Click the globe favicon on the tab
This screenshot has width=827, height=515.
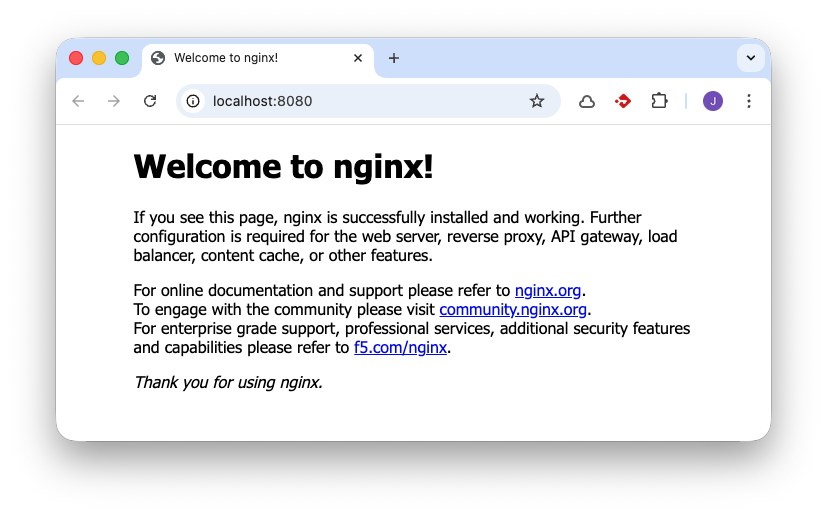click(x=158, y=58)
